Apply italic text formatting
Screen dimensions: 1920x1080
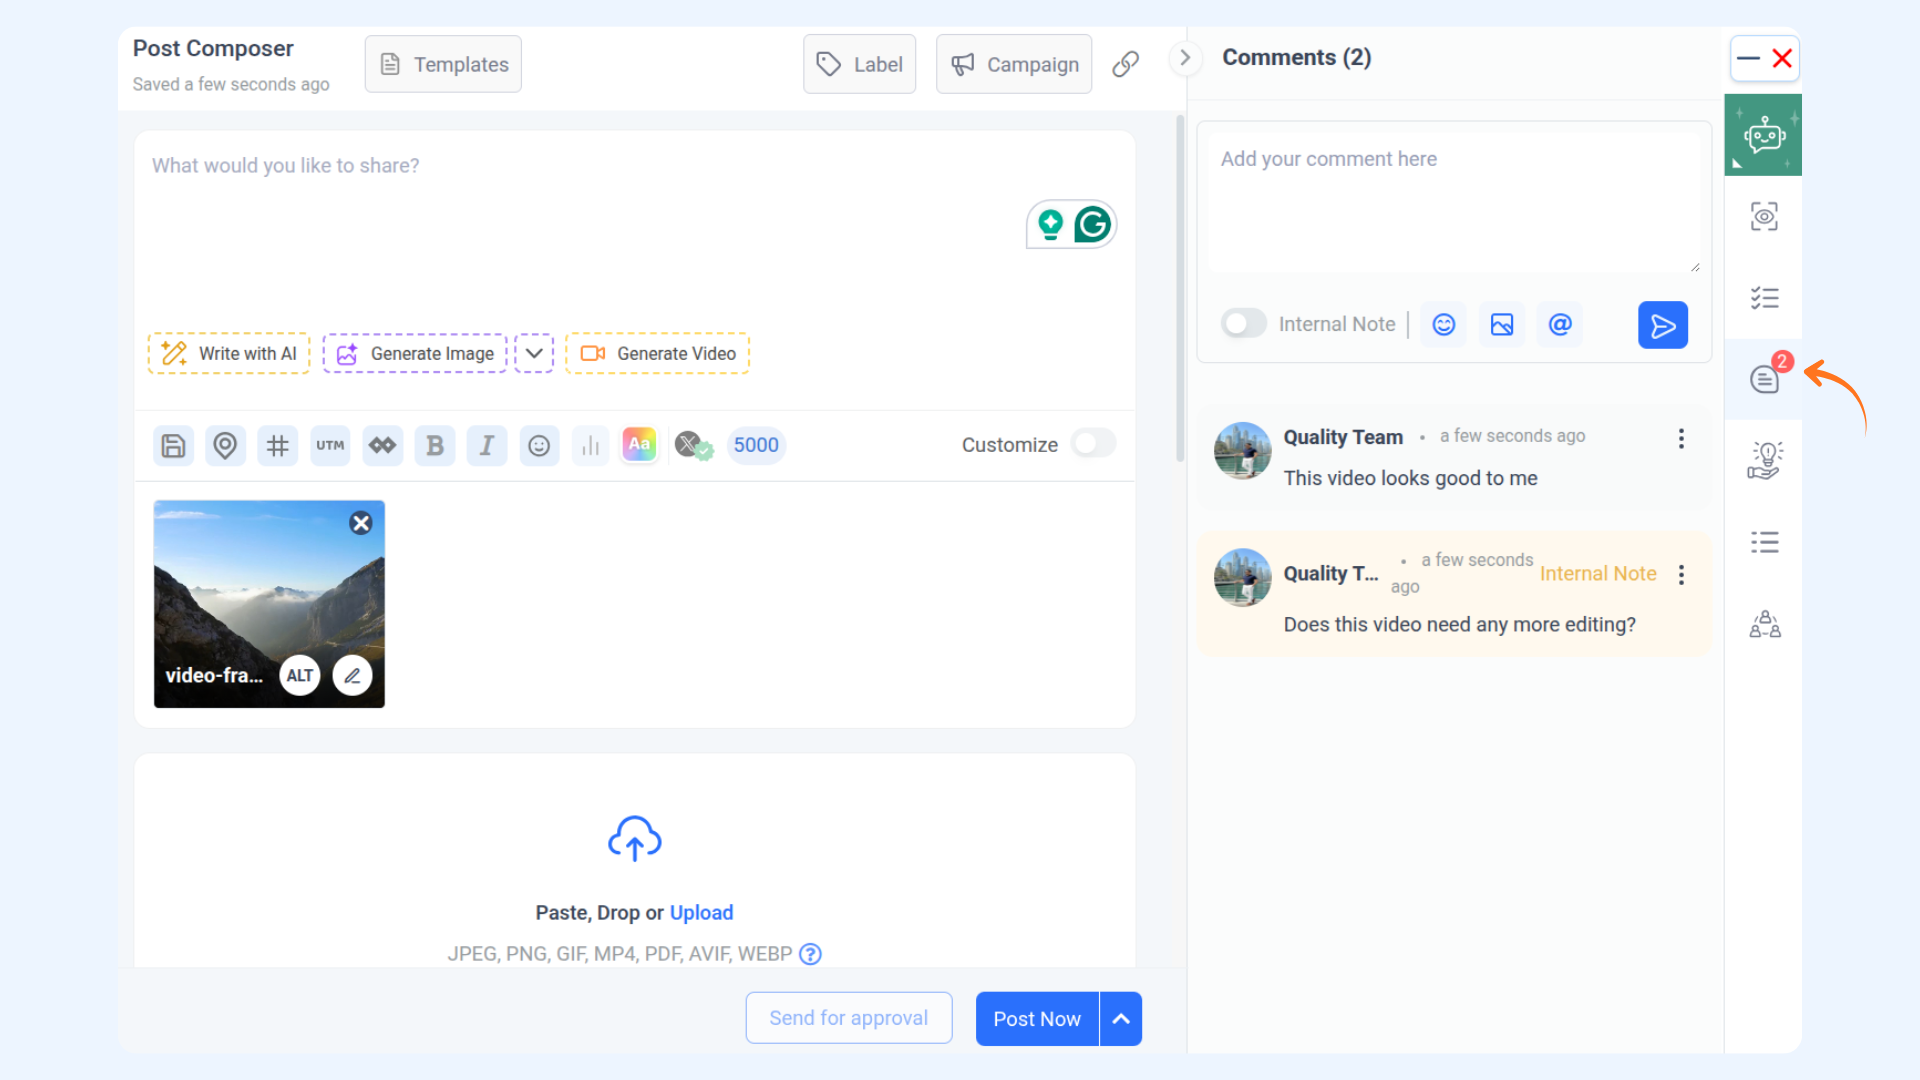point(487,445)
